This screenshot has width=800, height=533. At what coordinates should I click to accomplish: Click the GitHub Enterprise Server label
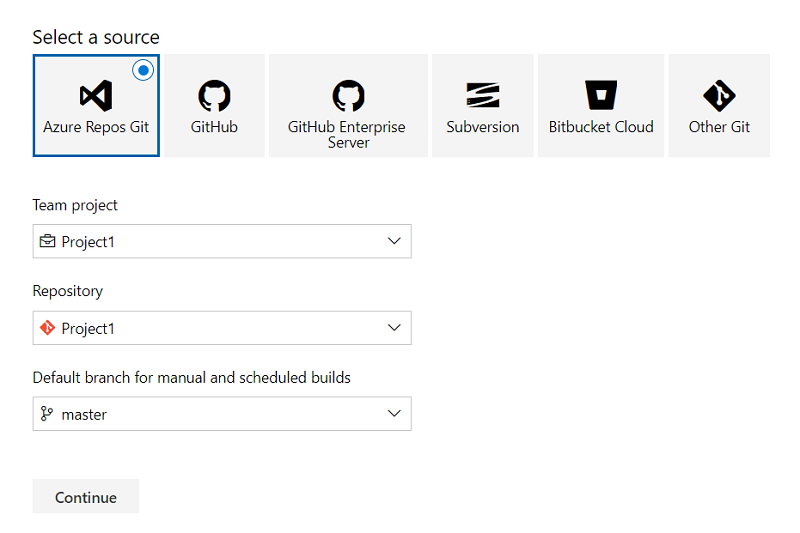click(x=347, y=134)
